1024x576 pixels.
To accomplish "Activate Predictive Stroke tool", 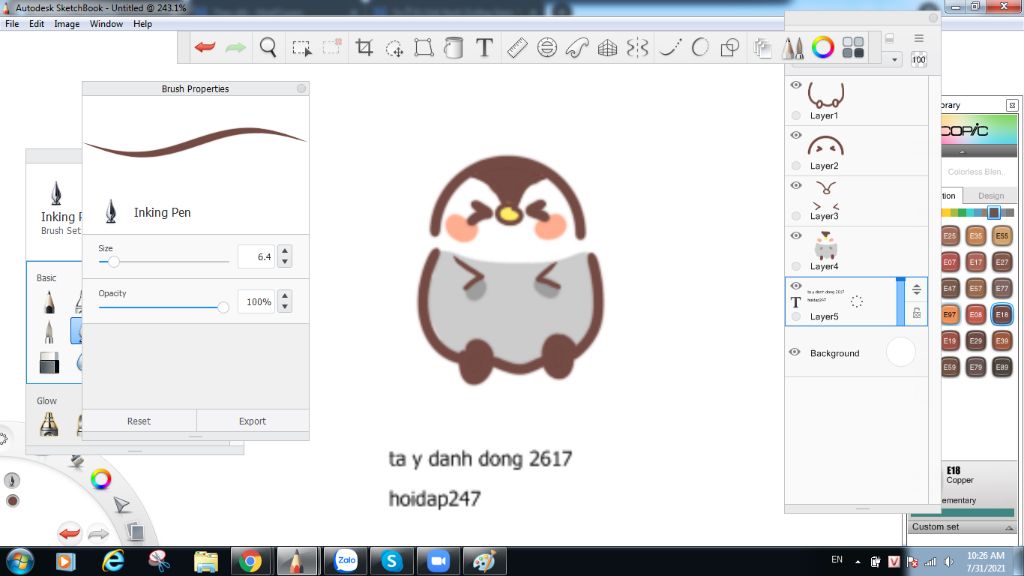I will click(x=700, y=47).
